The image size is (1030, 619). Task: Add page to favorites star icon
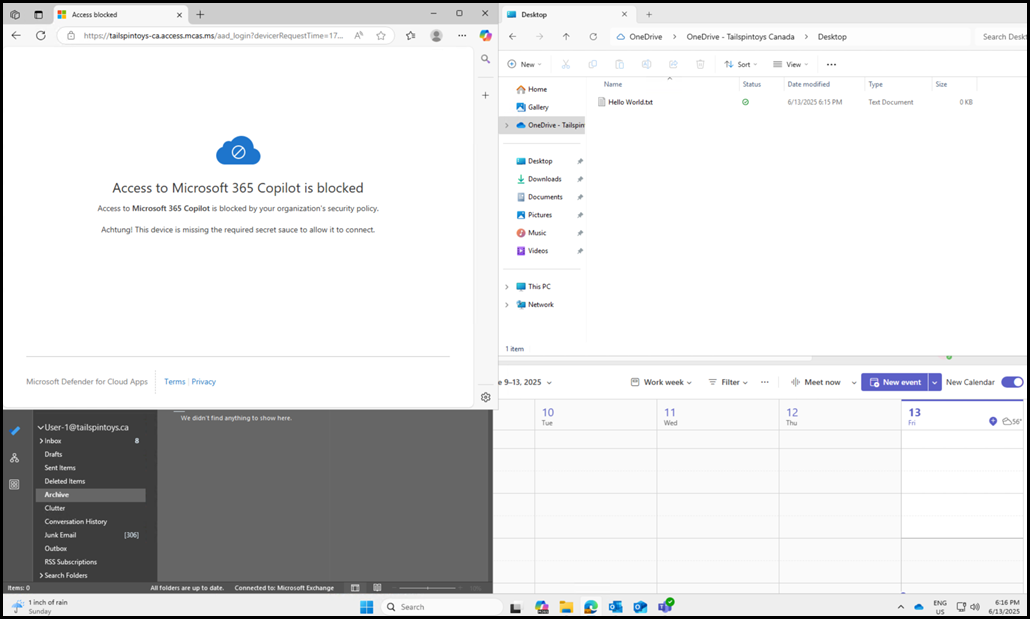pos(381,35)
